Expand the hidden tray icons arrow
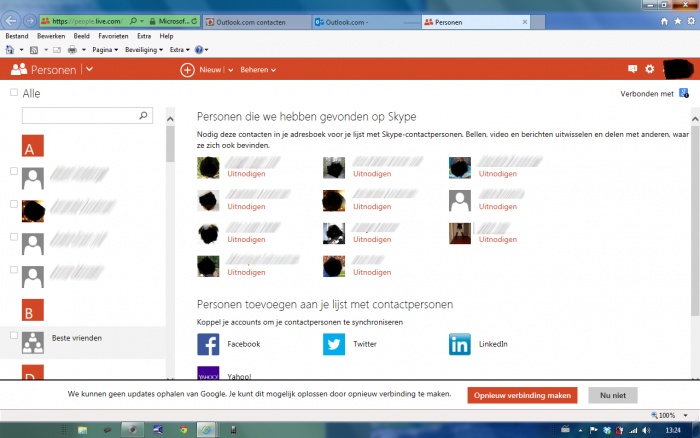This screenshot has height=438, width=700. (x=580, y=430)
